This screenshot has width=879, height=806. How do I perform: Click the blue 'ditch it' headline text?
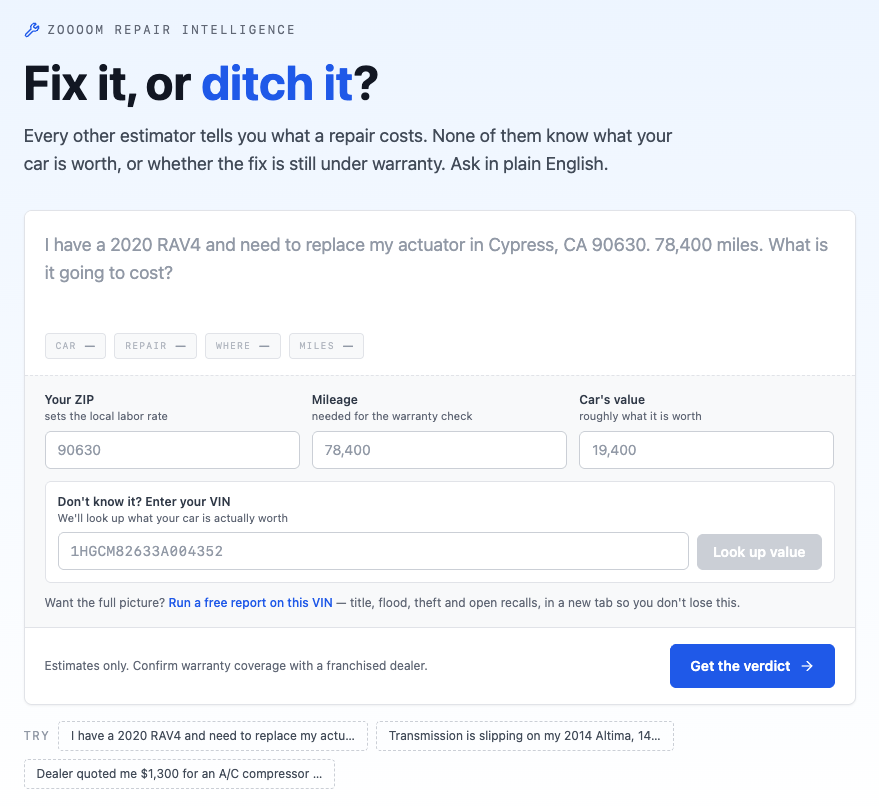pos(277,84)
